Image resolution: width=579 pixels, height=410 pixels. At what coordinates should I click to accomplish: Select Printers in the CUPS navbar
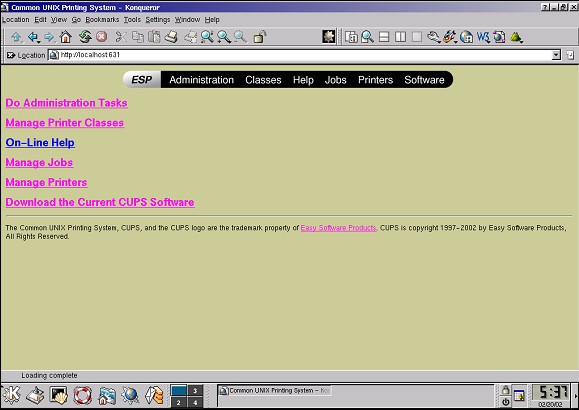click(x=376, y=80)
